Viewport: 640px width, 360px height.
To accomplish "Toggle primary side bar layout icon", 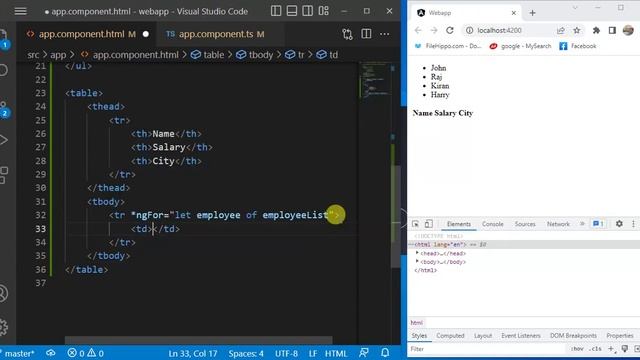I will tap(276, 11).
